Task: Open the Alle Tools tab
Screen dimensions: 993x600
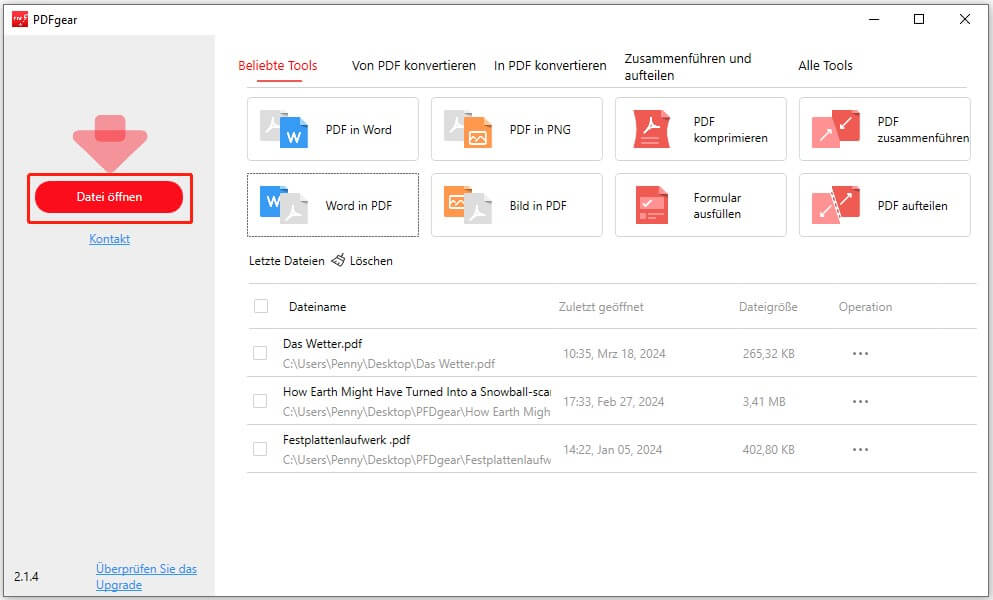Action: click(825, 65)
